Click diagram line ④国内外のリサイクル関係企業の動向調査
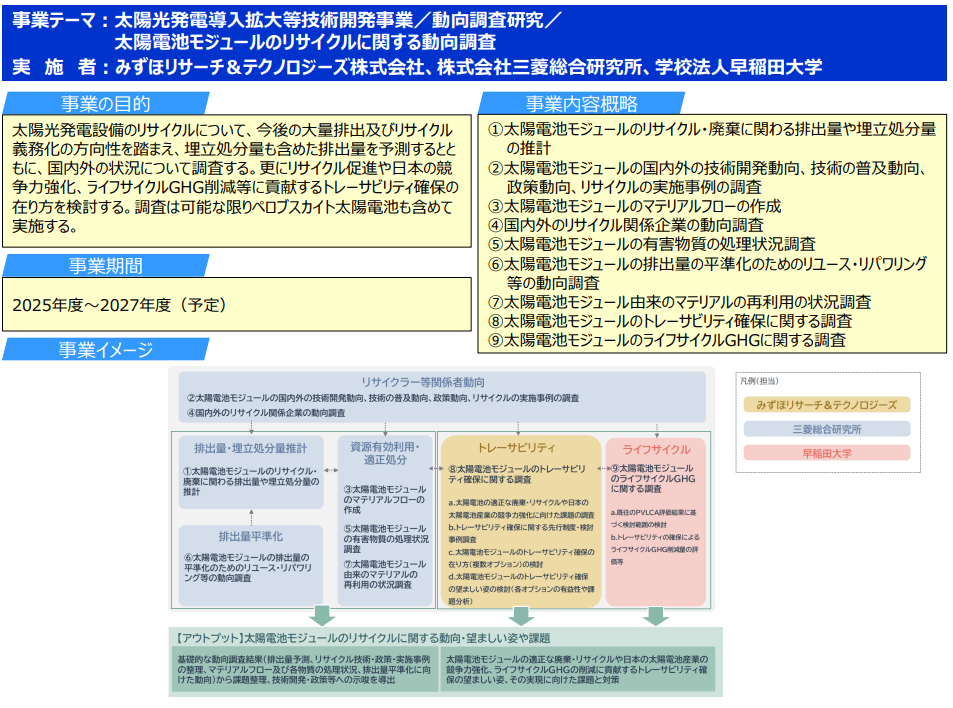The width and height of the screenshot is (953, 708). pos(266,413)
